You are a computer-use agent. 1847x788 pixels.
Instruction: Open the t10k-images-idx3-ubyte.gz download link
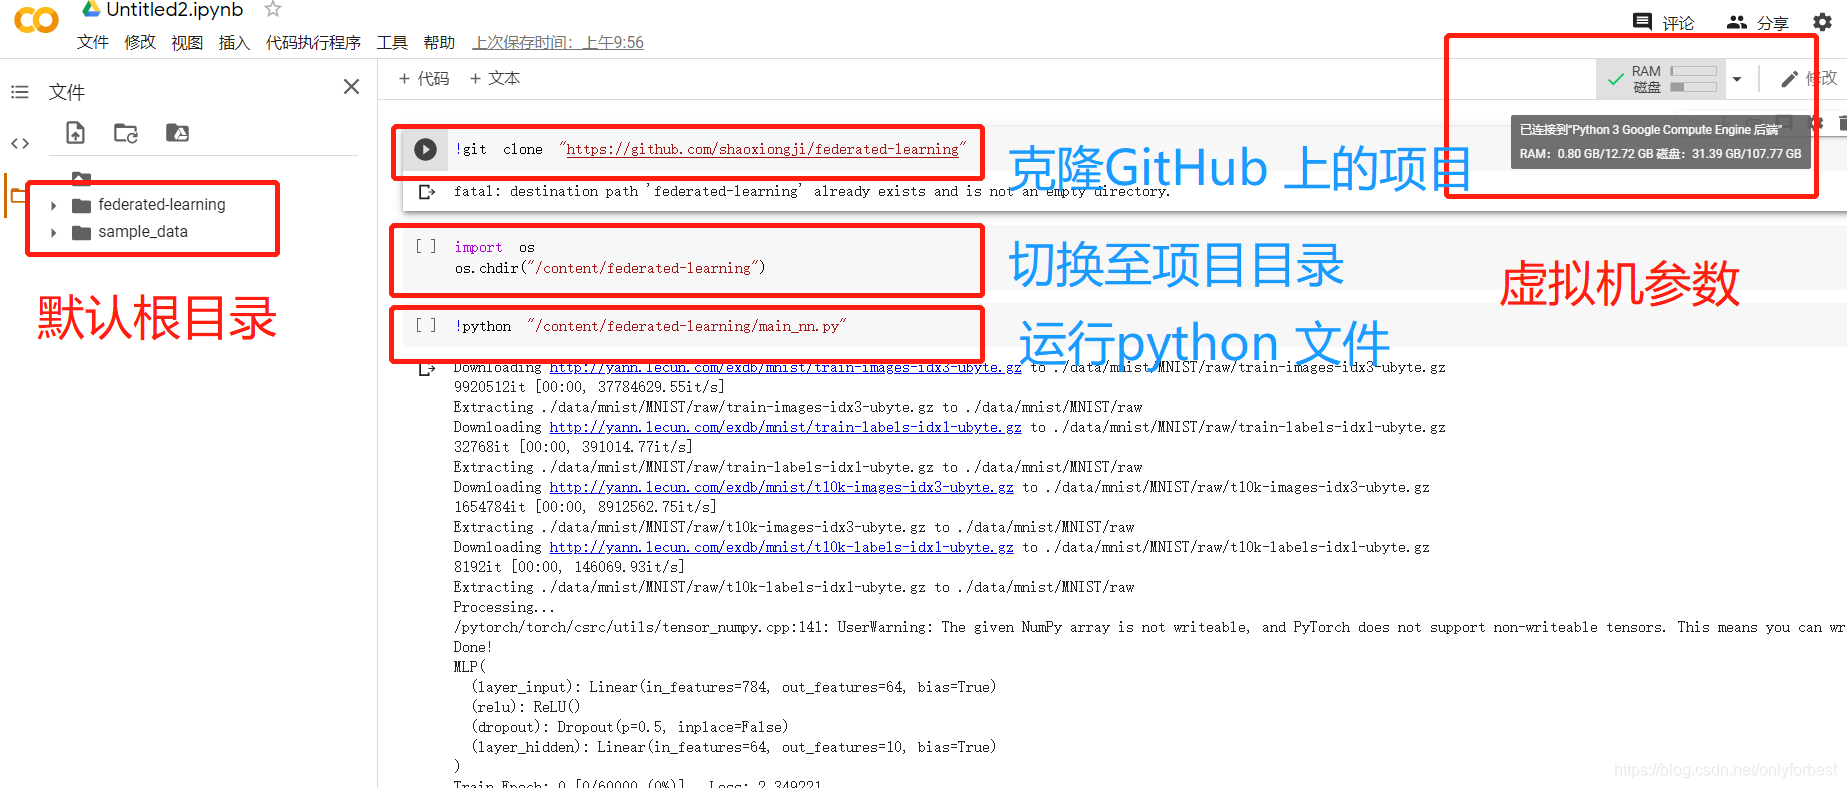pyautogui.click(x=781, y=487)
